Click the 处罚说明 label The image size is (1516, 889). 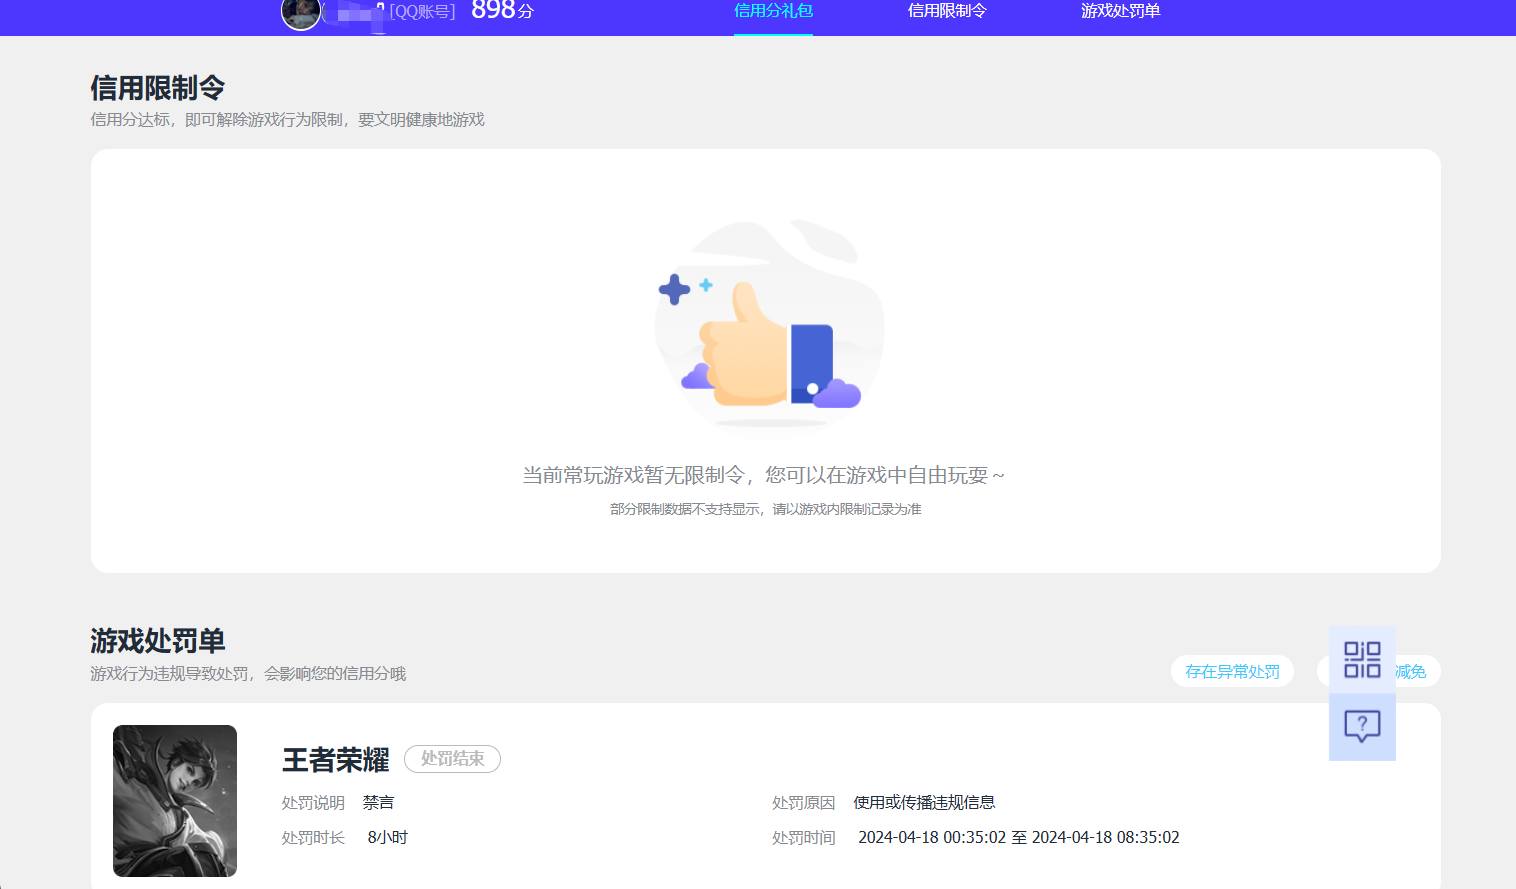click(x=313, y=803)
